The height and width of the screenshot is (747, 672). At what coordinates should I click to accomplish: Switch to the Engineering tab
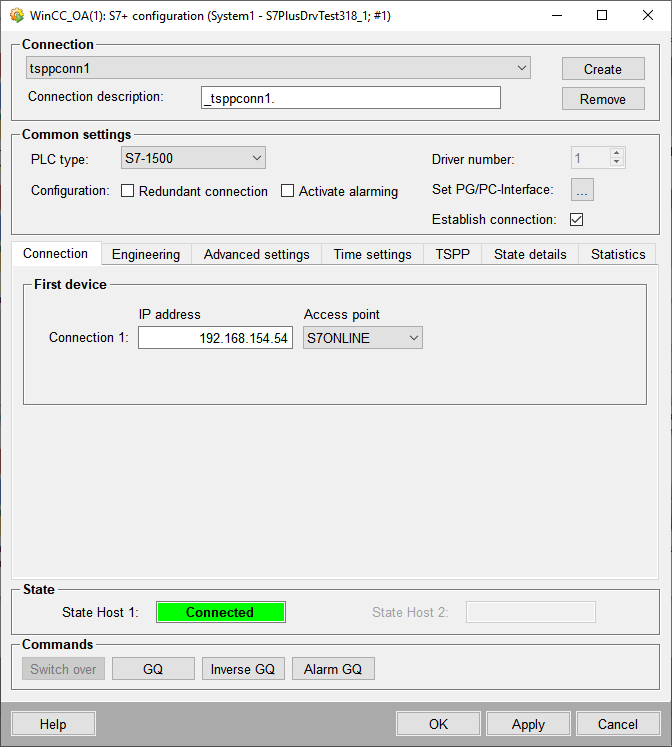tap(146, 254)
